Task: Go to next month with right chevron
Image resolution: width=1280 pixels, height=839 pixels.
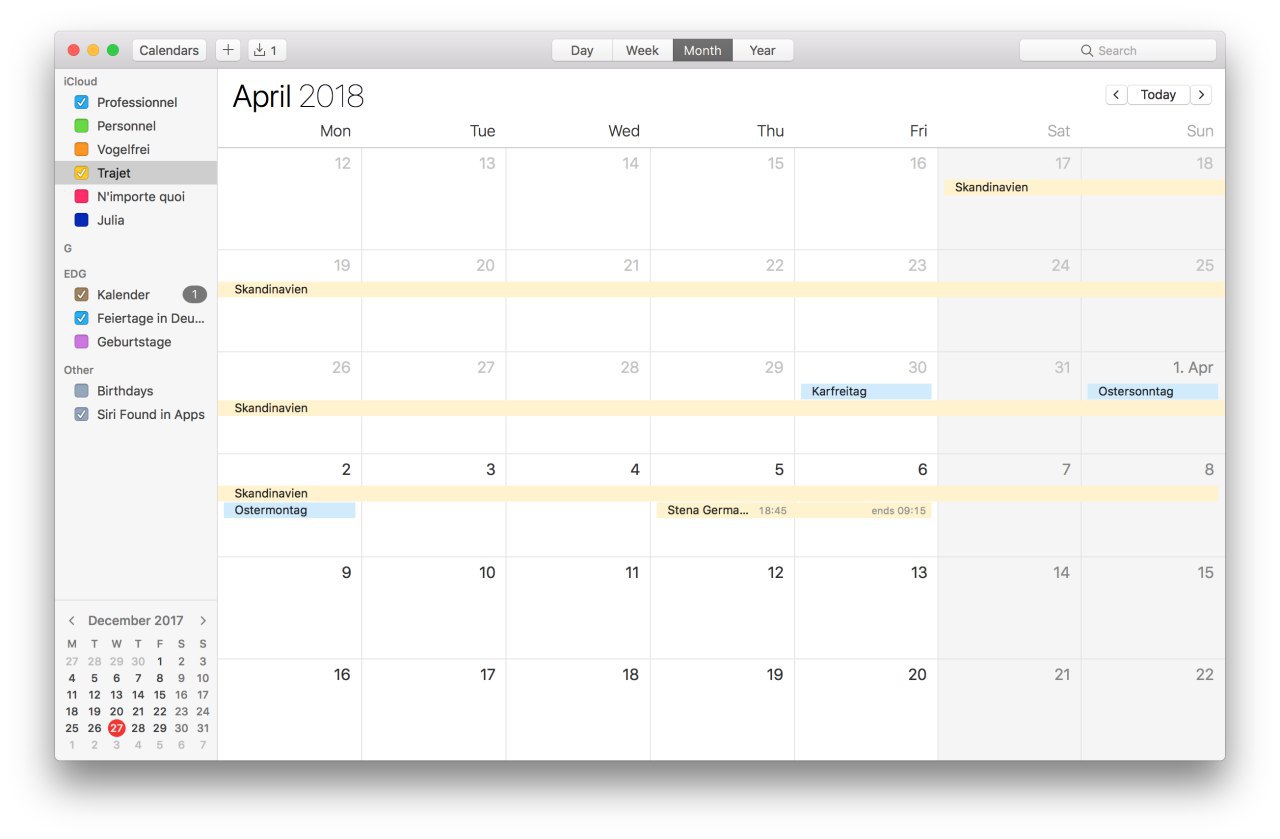Action: (x=1201, y=95)
